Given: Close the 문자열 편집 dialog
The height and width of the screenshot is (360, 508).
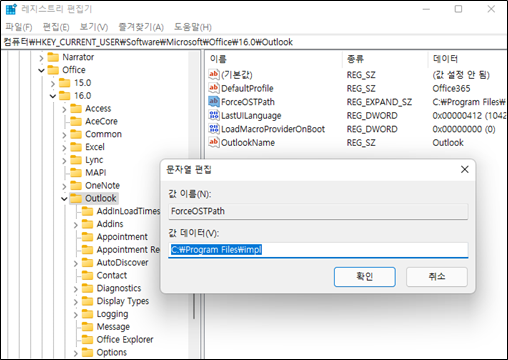Looking at the screenshot, I should (x=465, y=169).
